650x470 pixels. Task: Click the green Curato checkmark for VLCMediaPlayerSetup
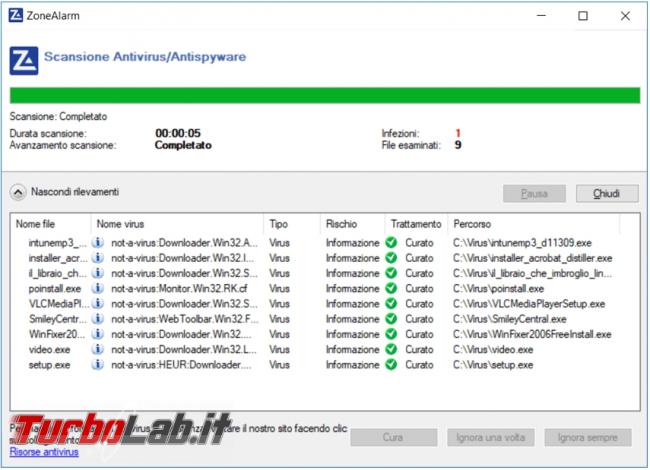coord(391,304)
